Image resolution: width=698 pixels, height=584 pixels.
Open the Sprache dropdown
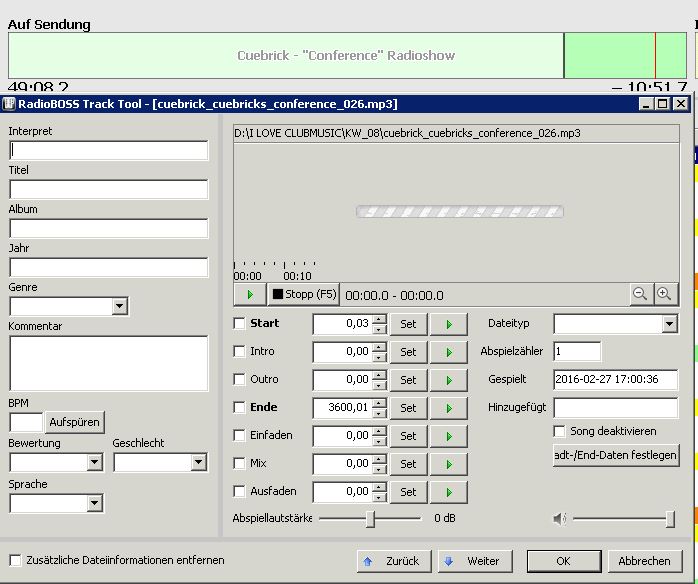(94, 503)
